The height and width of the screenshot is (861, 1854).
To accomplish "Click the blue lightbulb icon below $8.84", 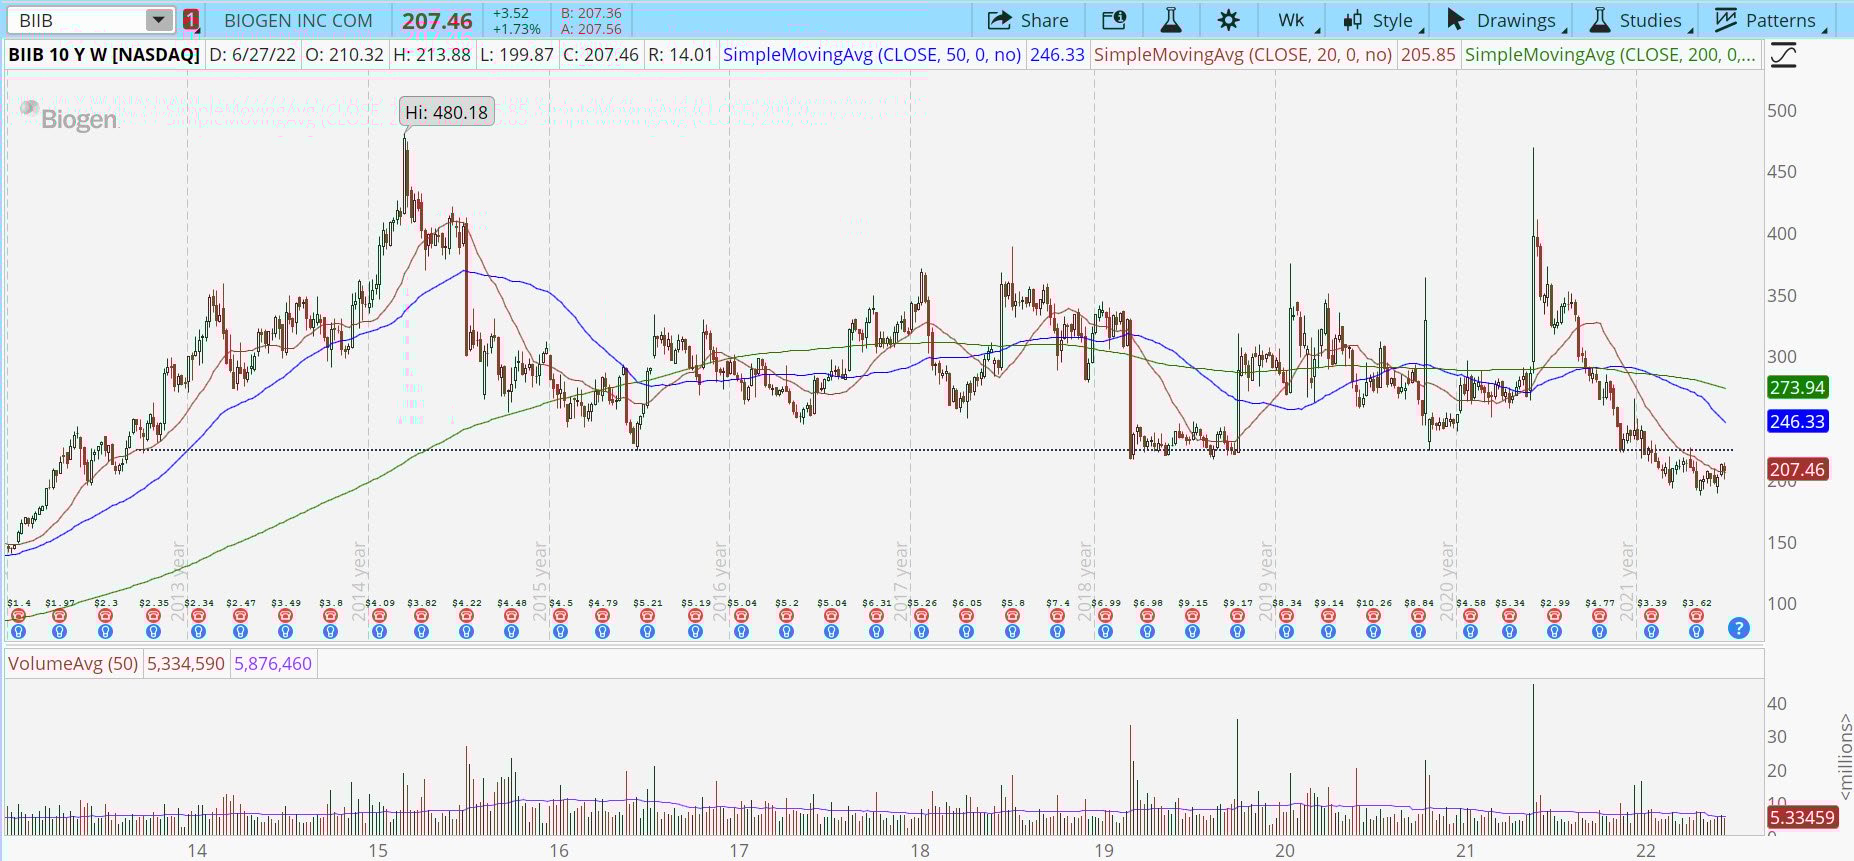I will point(1418,631).
